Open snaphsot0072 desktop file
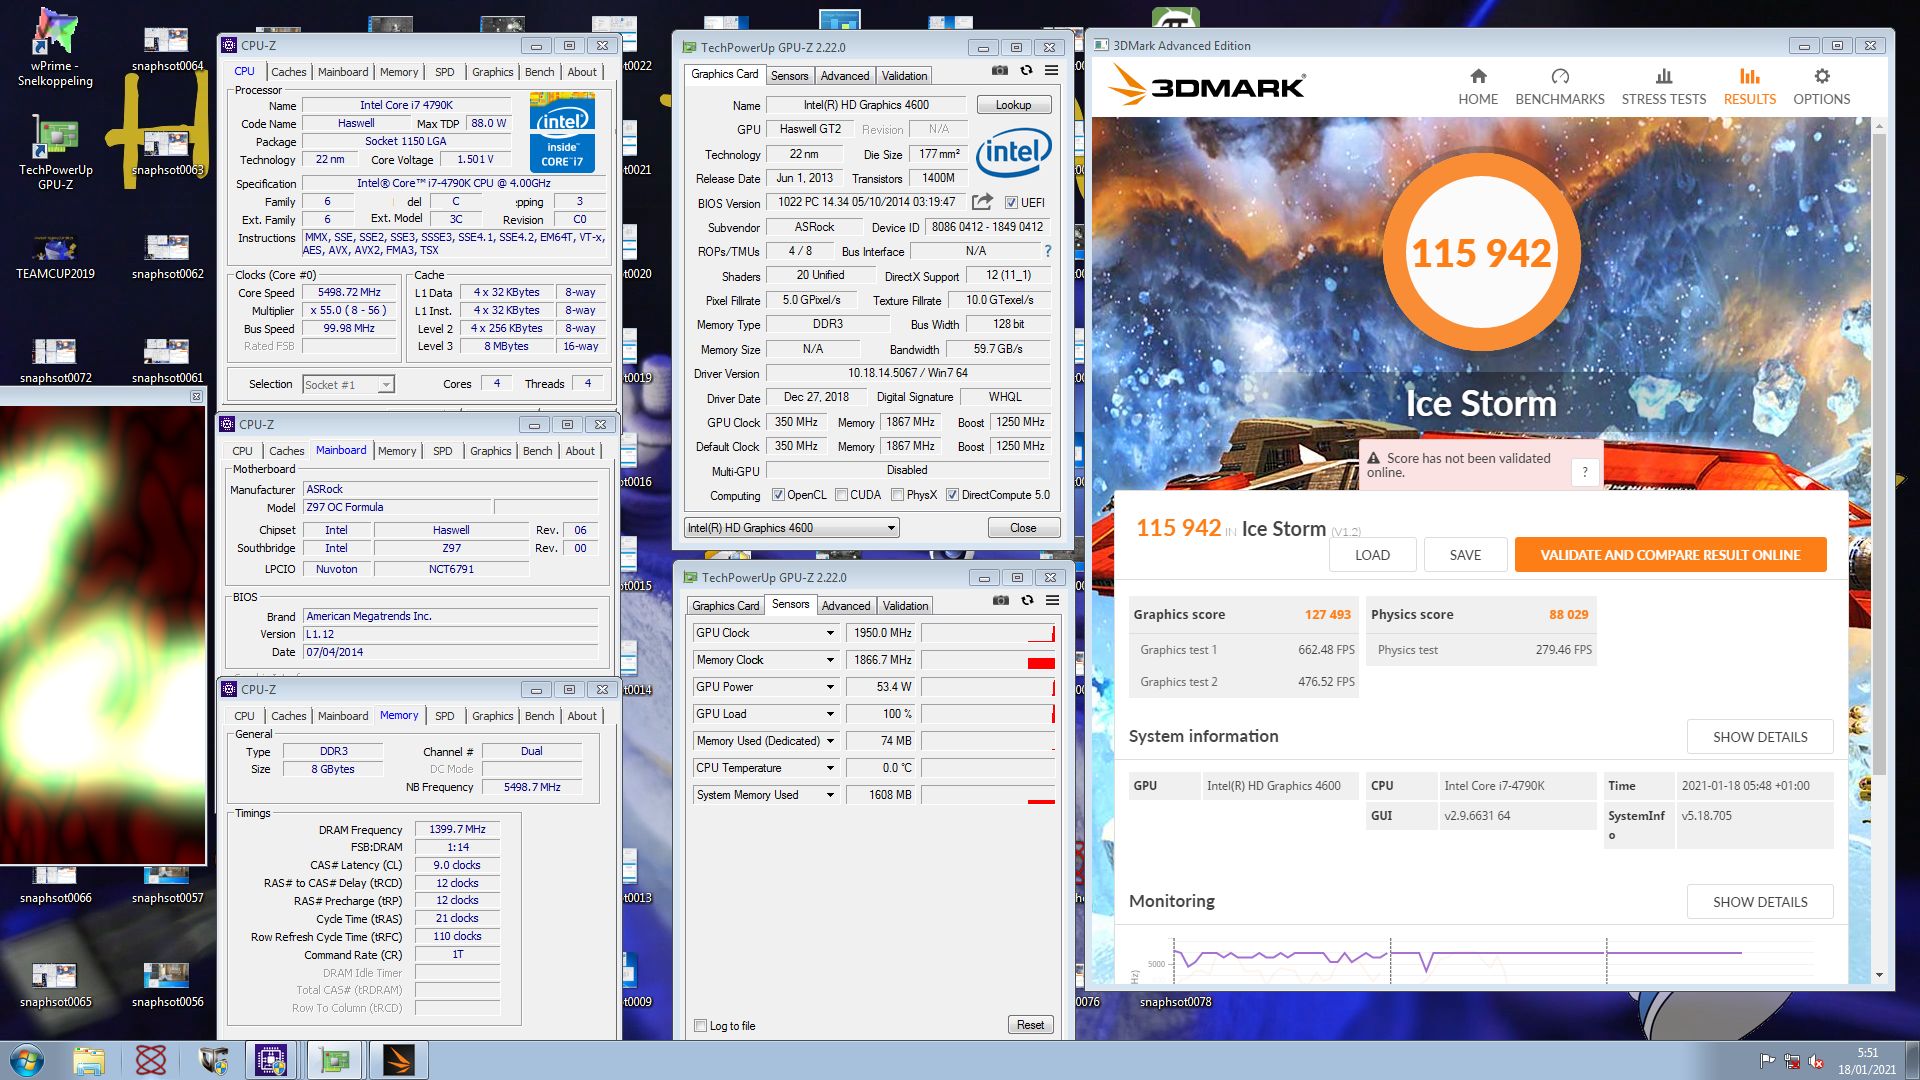Screen dimensions: 1920x1080 (x=55, y=361)
